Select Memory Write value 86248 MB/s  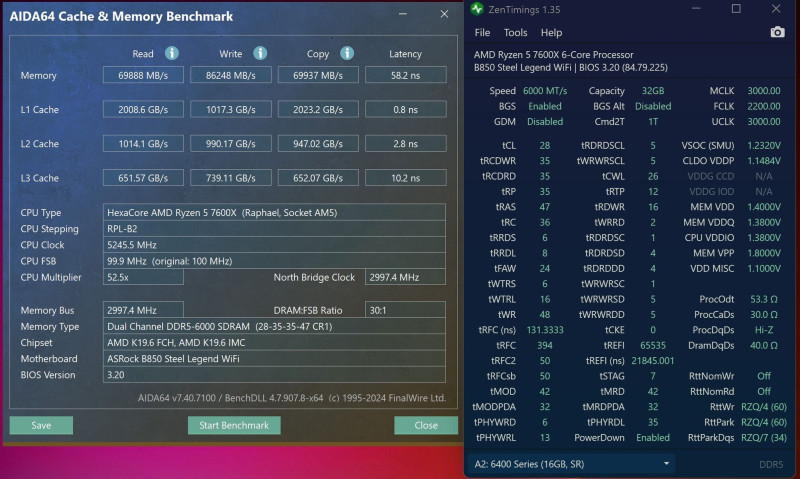pos(231,75)
